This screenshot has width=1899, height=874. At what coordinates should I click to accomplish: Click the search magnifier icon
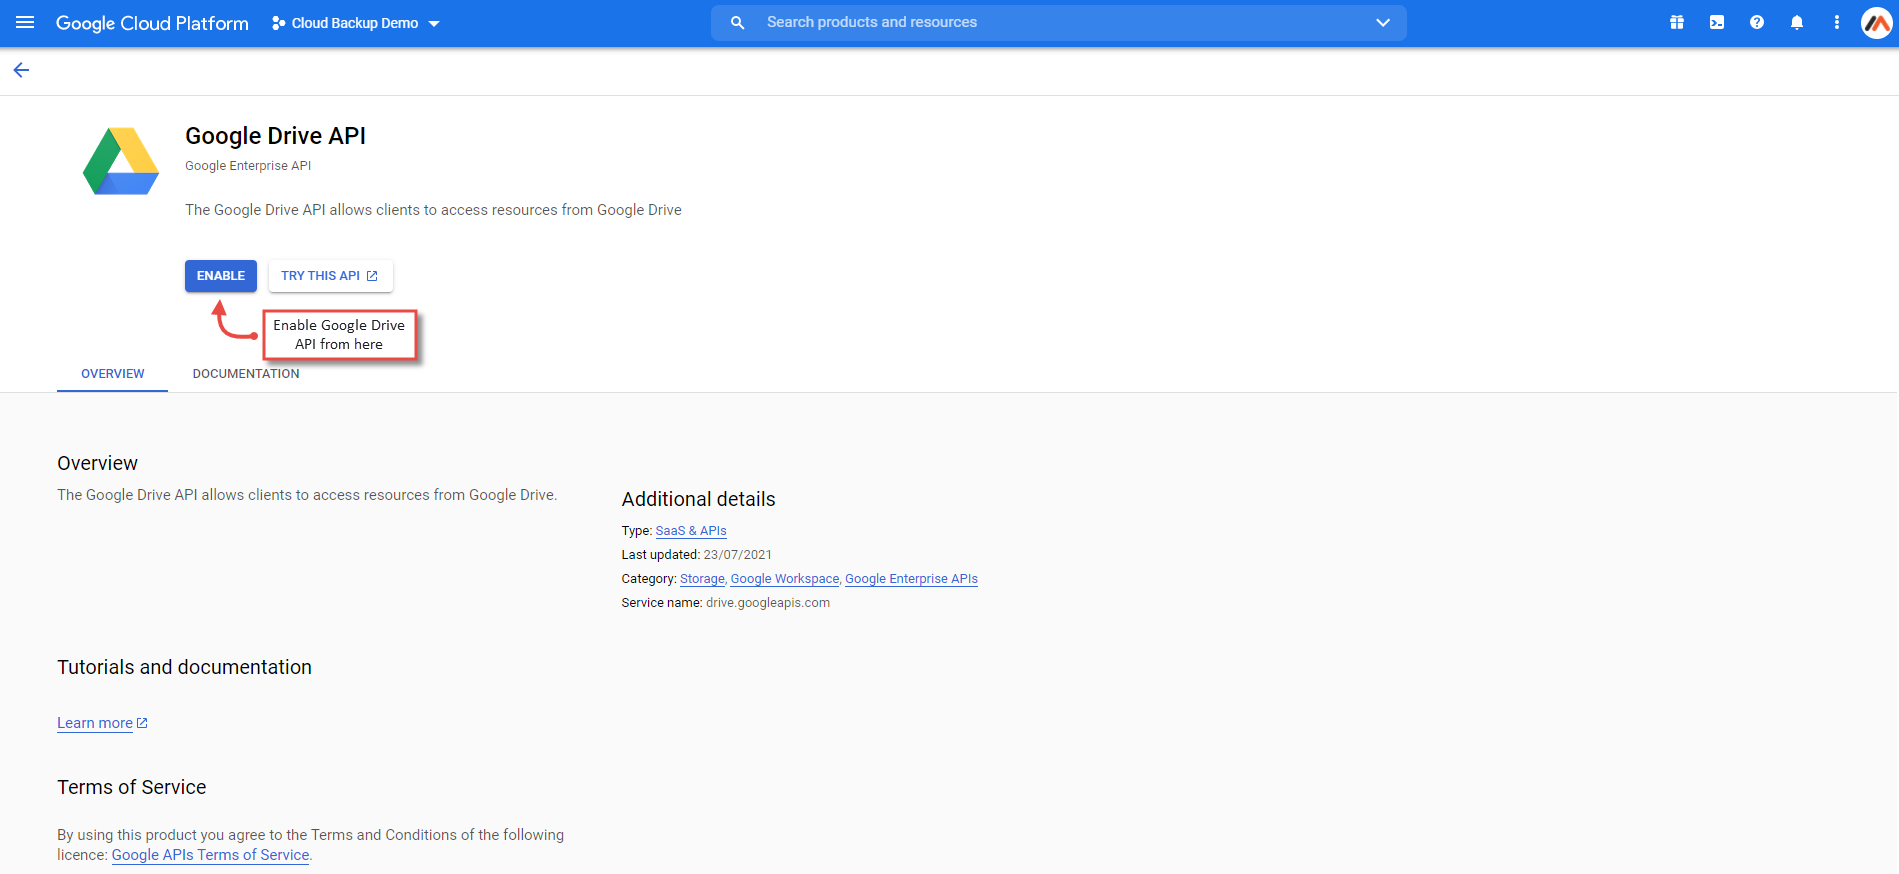(x=738, y=22)
